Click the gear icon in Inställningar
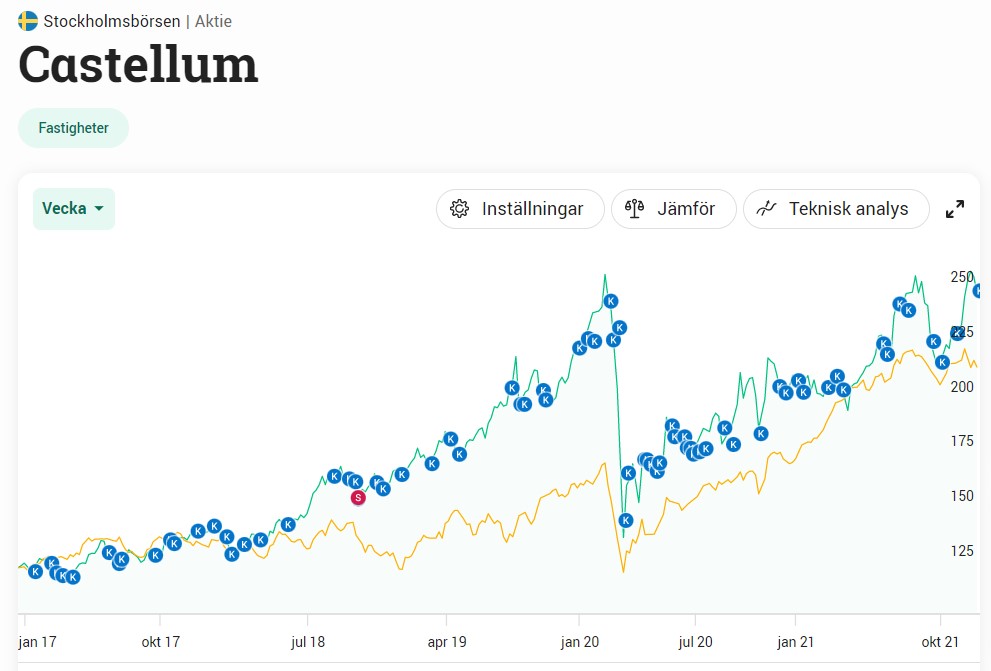Viewport: 991px width, 671px height. pos(460,209)
